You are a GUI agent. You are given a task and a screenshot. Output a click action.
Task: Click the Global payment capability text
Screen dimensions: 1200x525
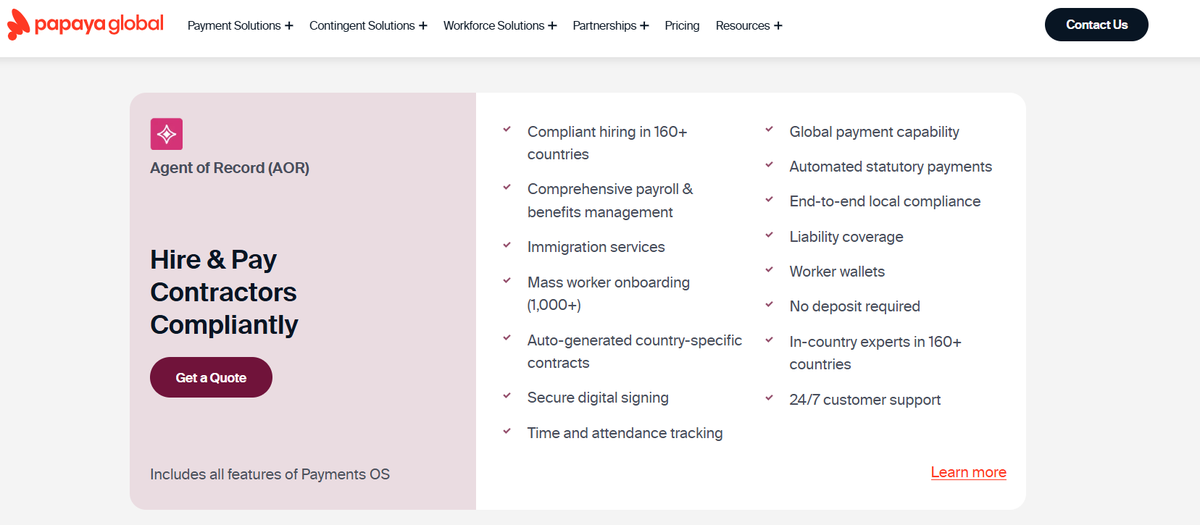[x=874, y=132]
